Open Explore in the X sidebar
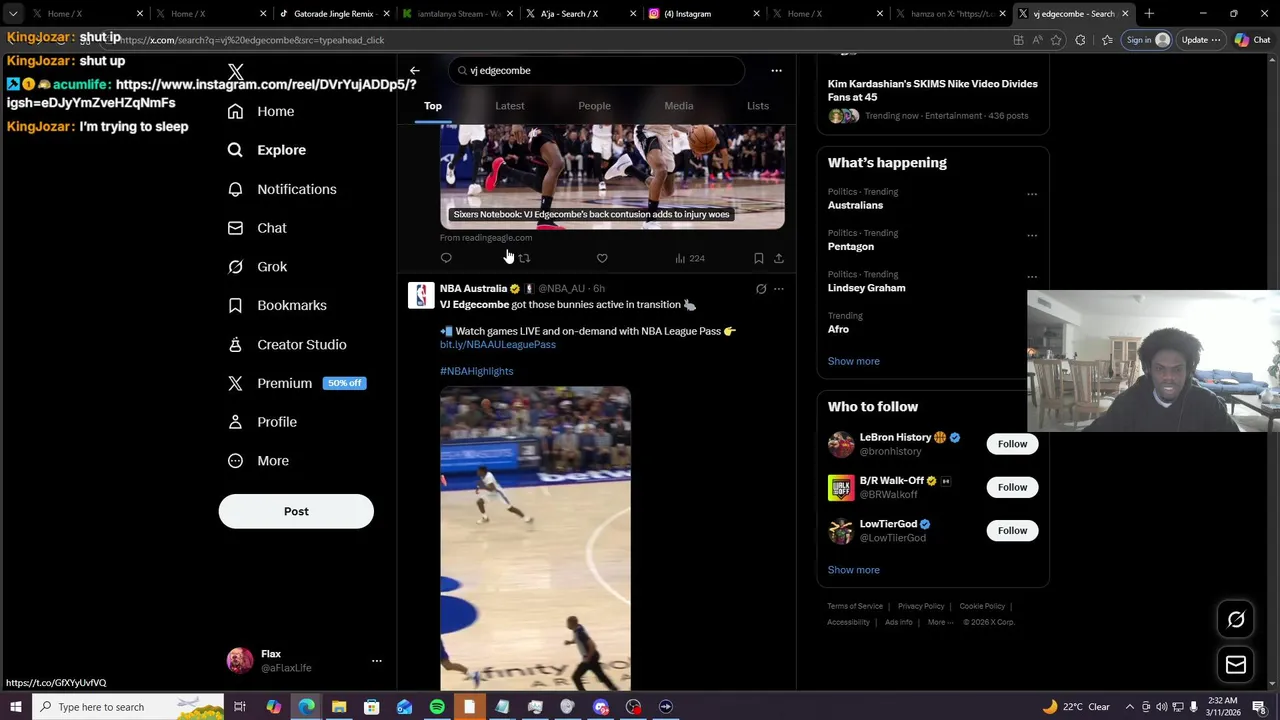This screenshot has height=720, width=1280. [x=267, y=150]
